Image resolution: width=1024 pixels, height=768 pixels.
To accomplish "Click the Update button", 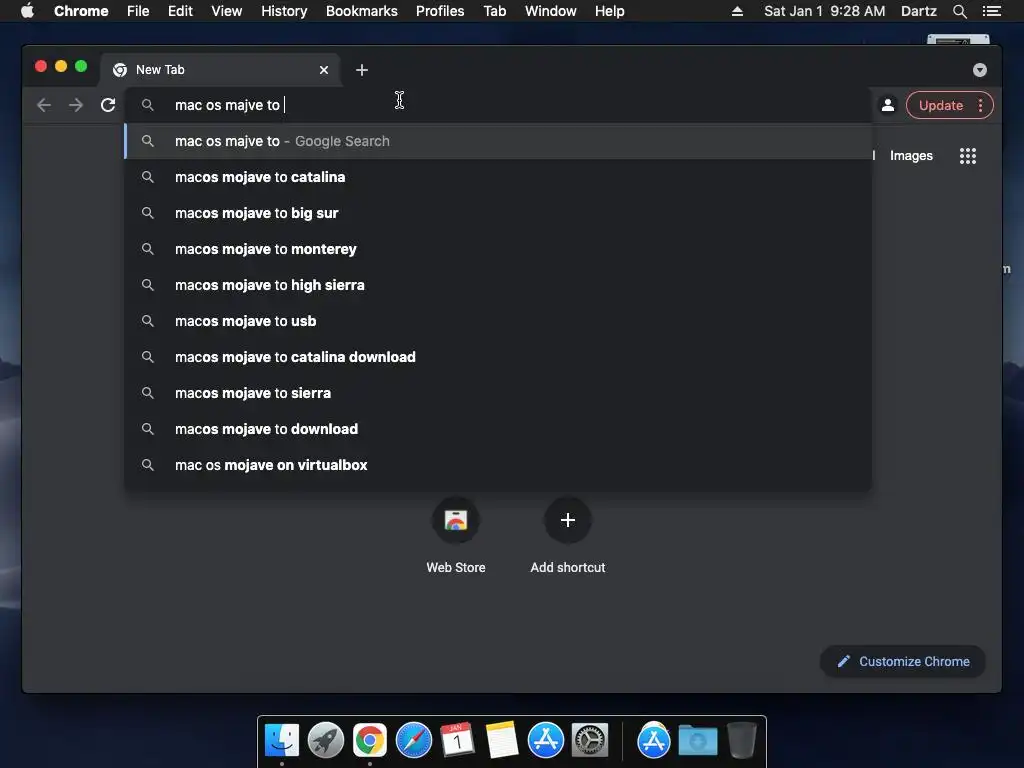I will 940,105.
